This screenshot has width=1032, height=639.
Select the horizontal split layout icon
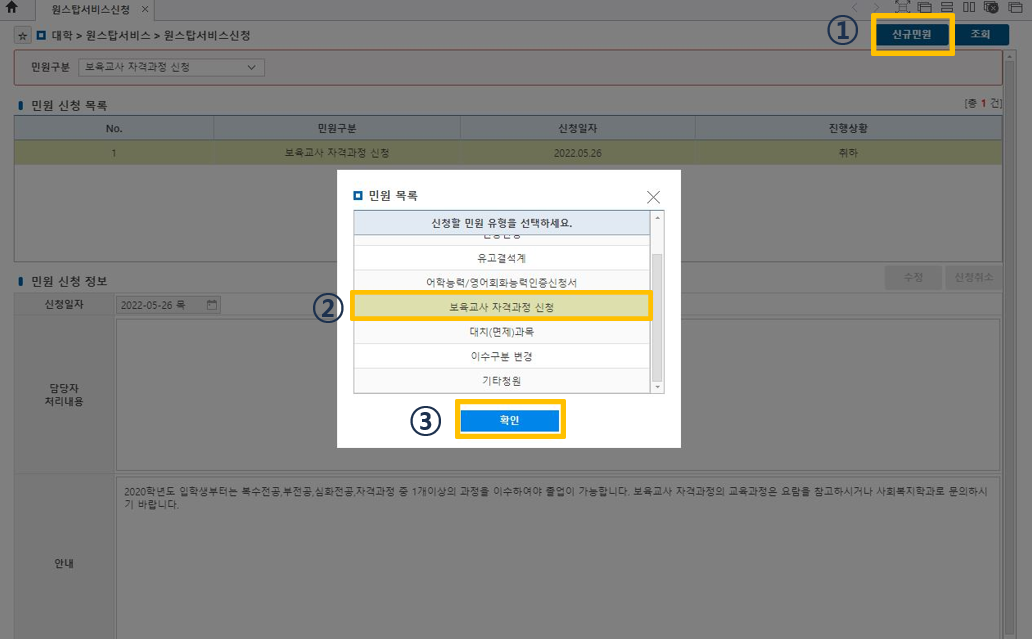coord(946,8)
